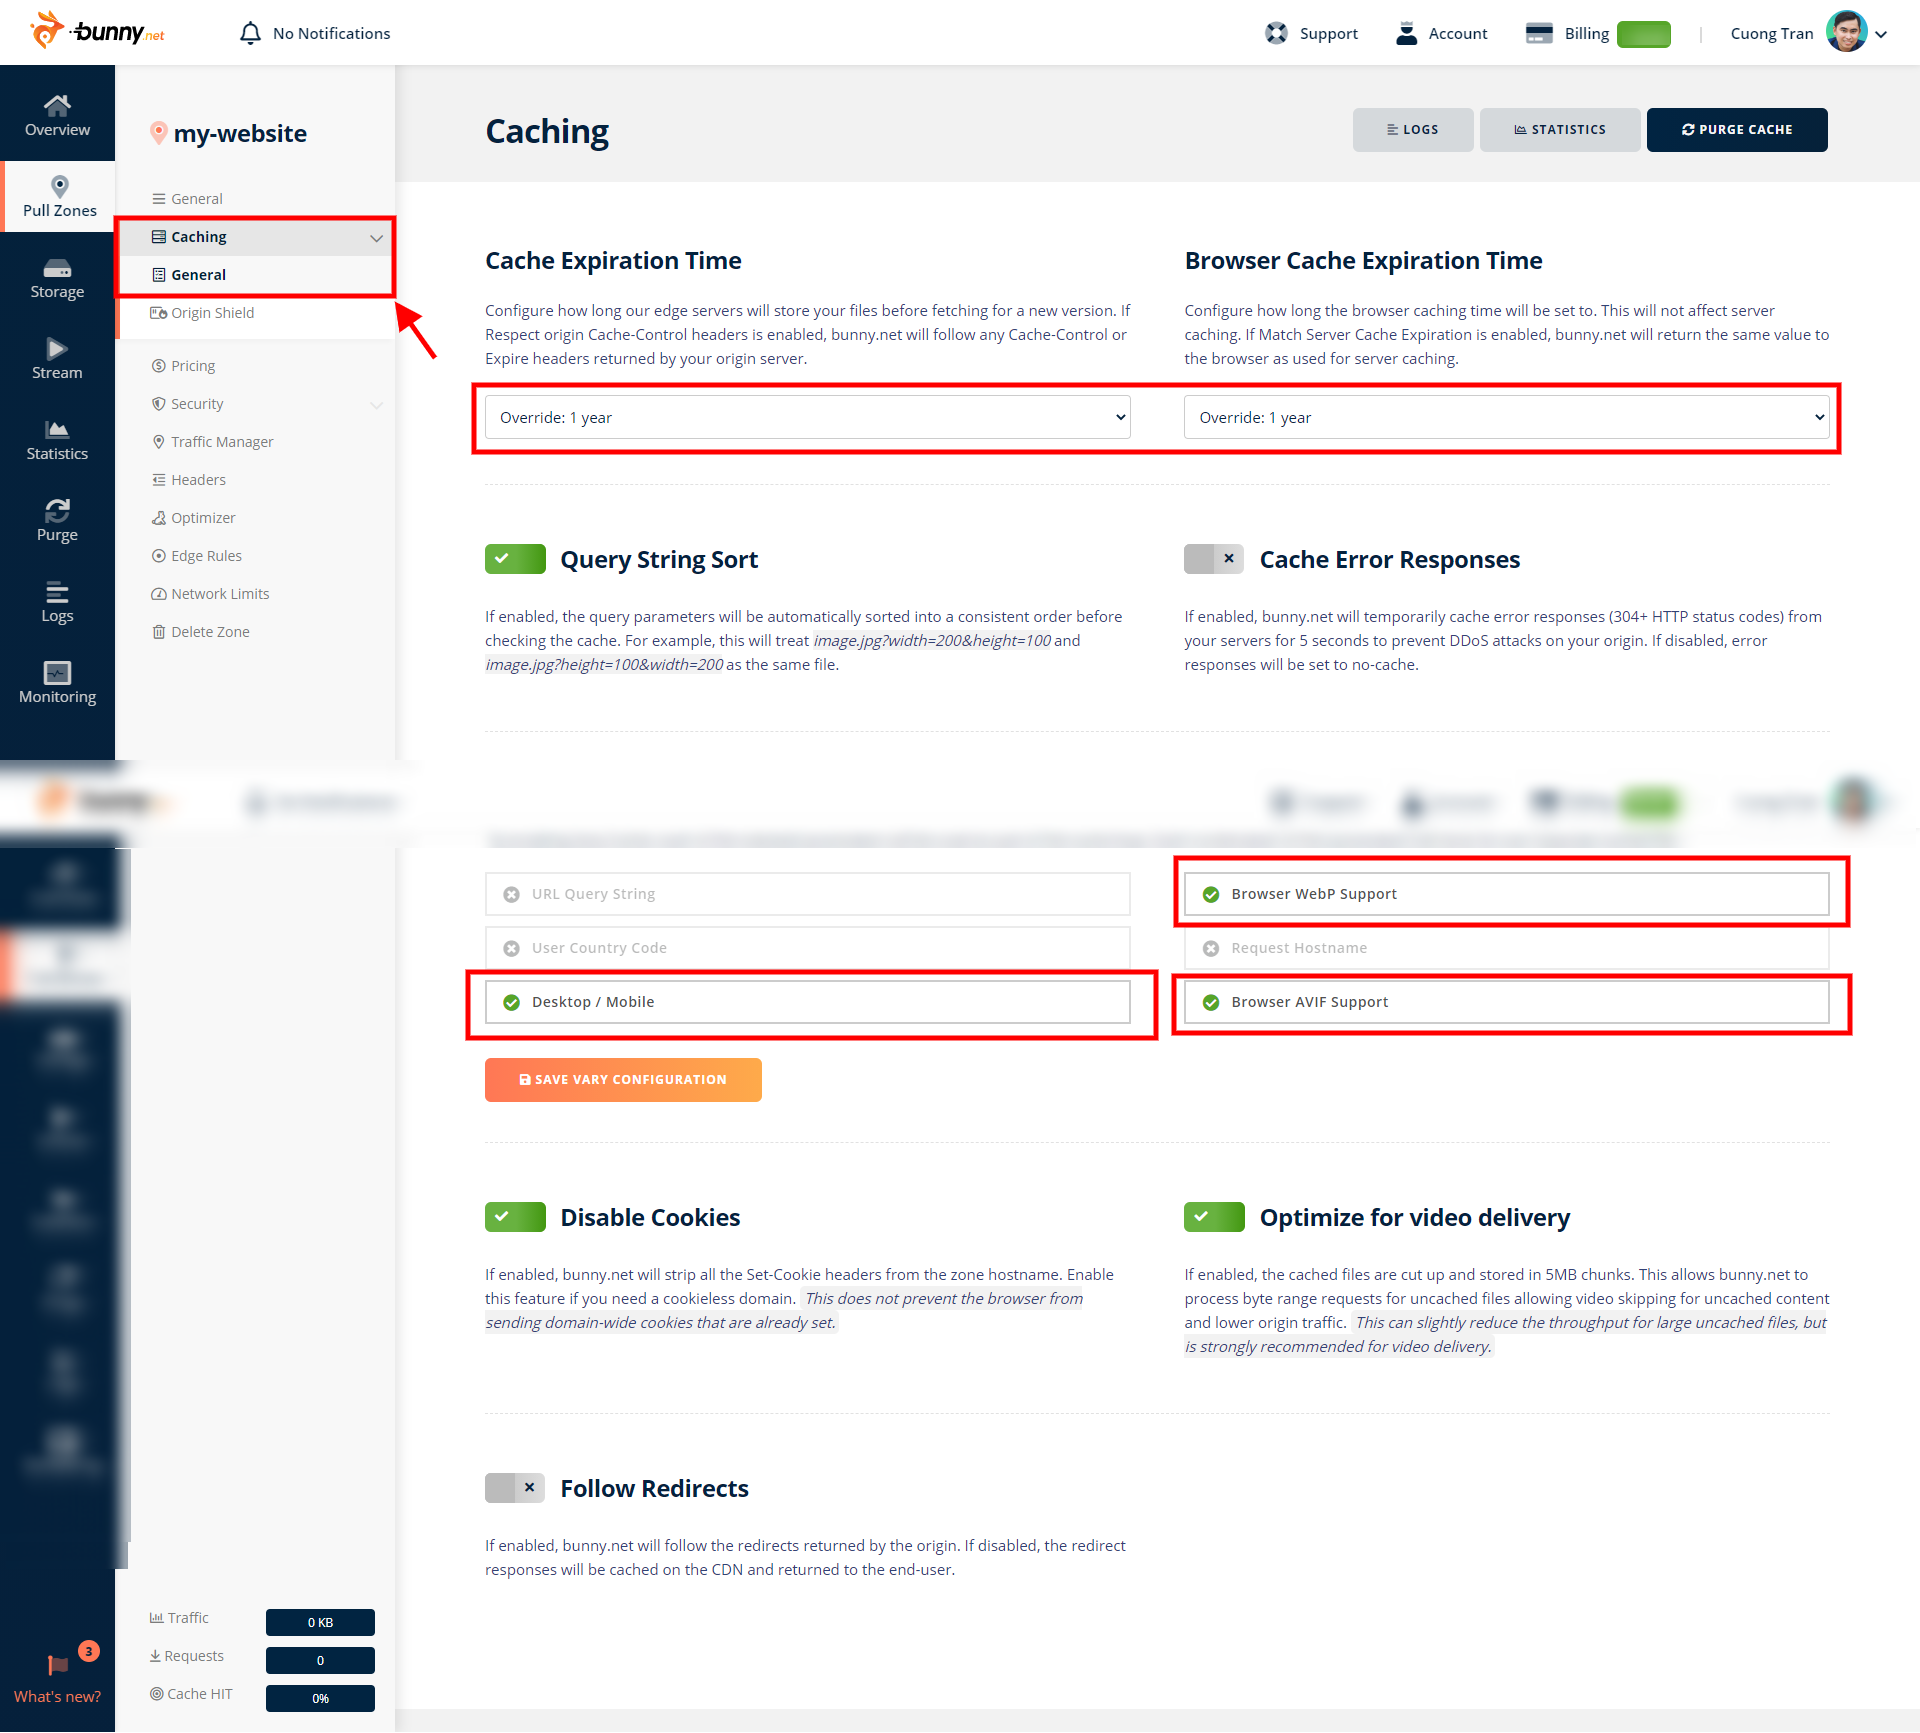Screen dimensions: 1920x1733
Task: Turn off the Disable Cookies toggle
Action: 515,1217
